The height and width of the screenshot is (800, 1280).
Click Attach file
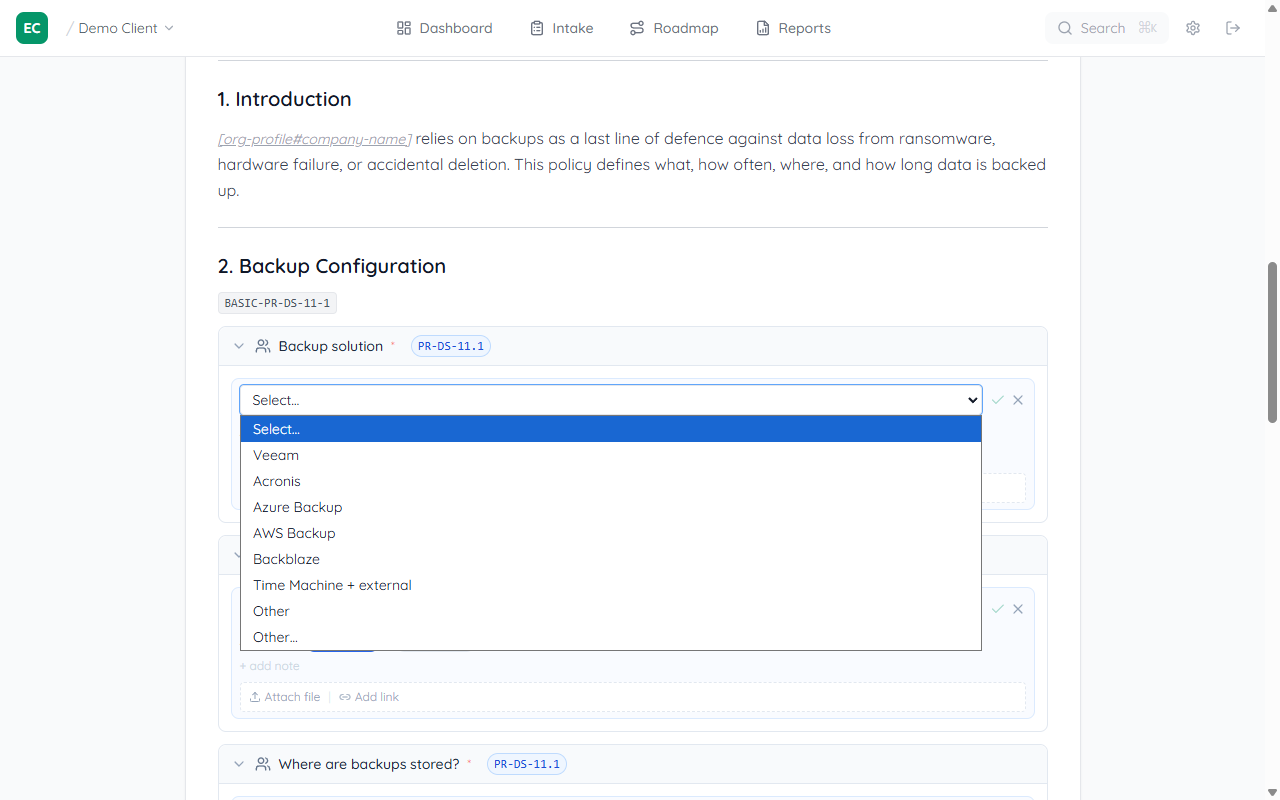point(285,696)
